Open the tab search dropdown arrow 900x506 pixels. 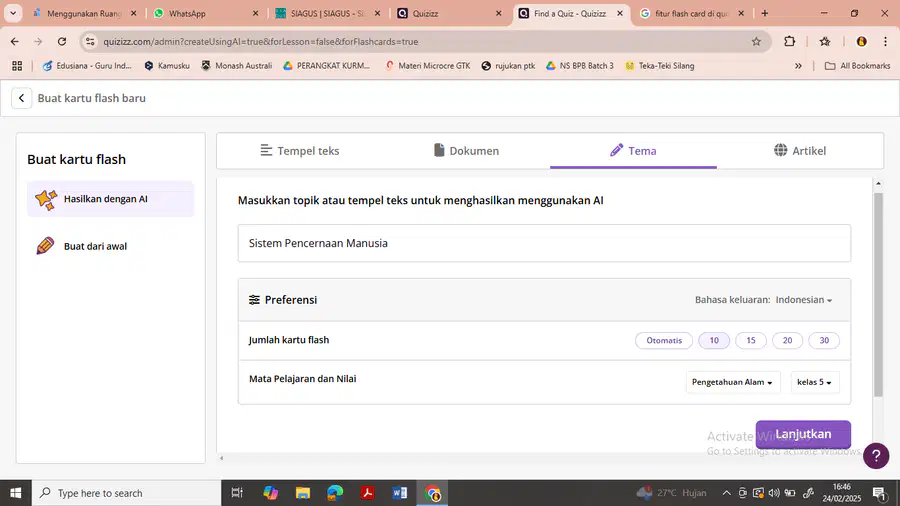click(x=13, y=13)
